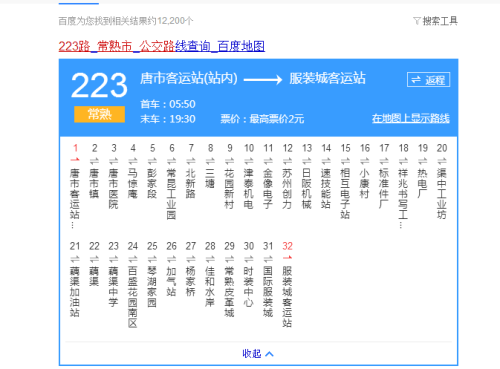This screenshot has height=369, width=500.
Task: Select stop 3 唐市医院
Action: click(x=114, y=188)
